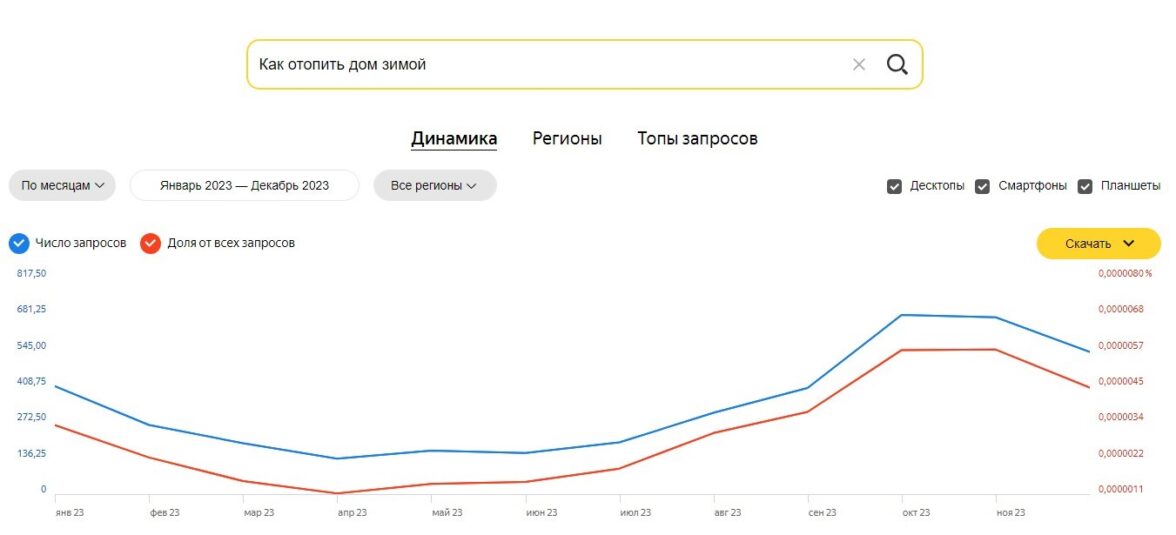1176x535 pixels.
Task: Open the По месяцам period dropdown
Action: (x=62, y=186)
